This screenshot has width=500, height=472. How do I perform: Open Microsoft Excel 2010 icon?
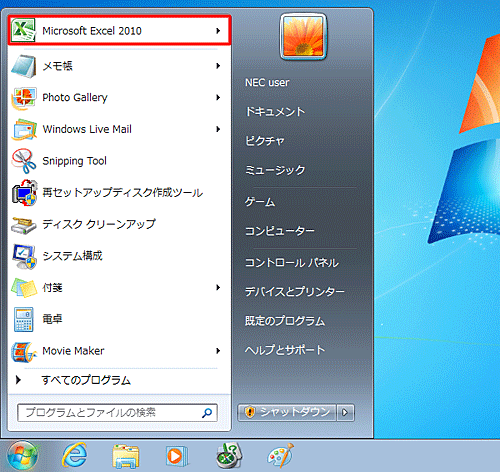pyautogui.click(x=23, y=30)
